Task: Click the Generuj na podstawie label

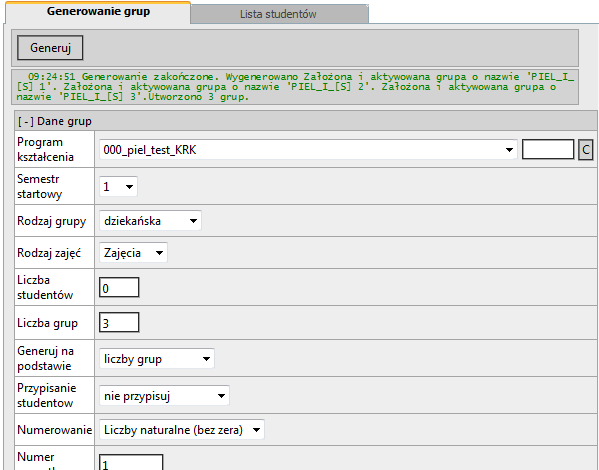Action: point(45,358)
